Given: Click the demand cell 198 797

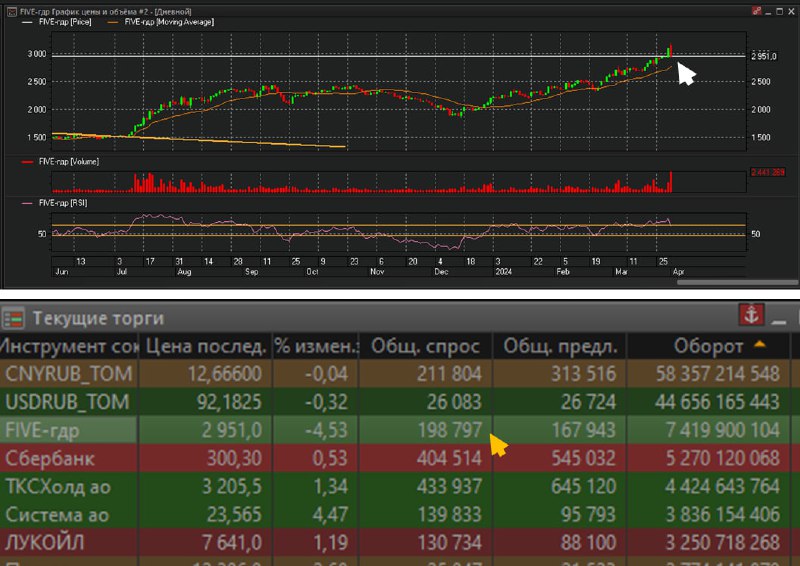Looking at the screenshot, I should coord(426,430).
